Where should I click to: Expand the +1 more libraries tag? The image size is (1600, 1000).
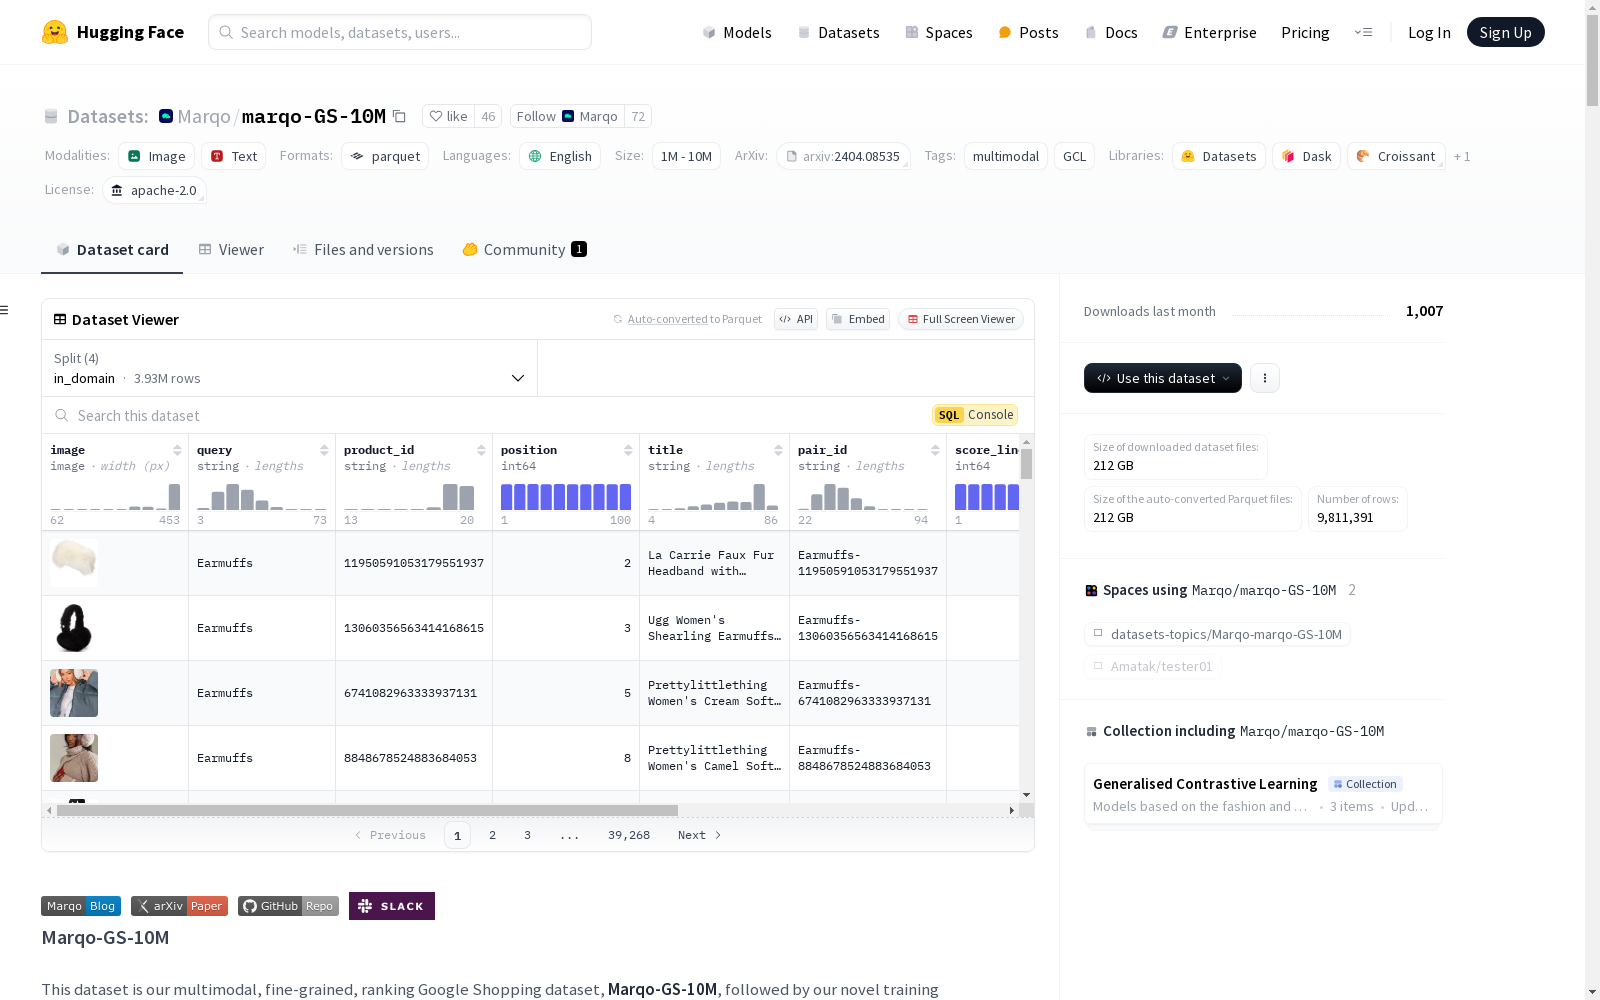pyautogui.click(x=1462, y=156)
